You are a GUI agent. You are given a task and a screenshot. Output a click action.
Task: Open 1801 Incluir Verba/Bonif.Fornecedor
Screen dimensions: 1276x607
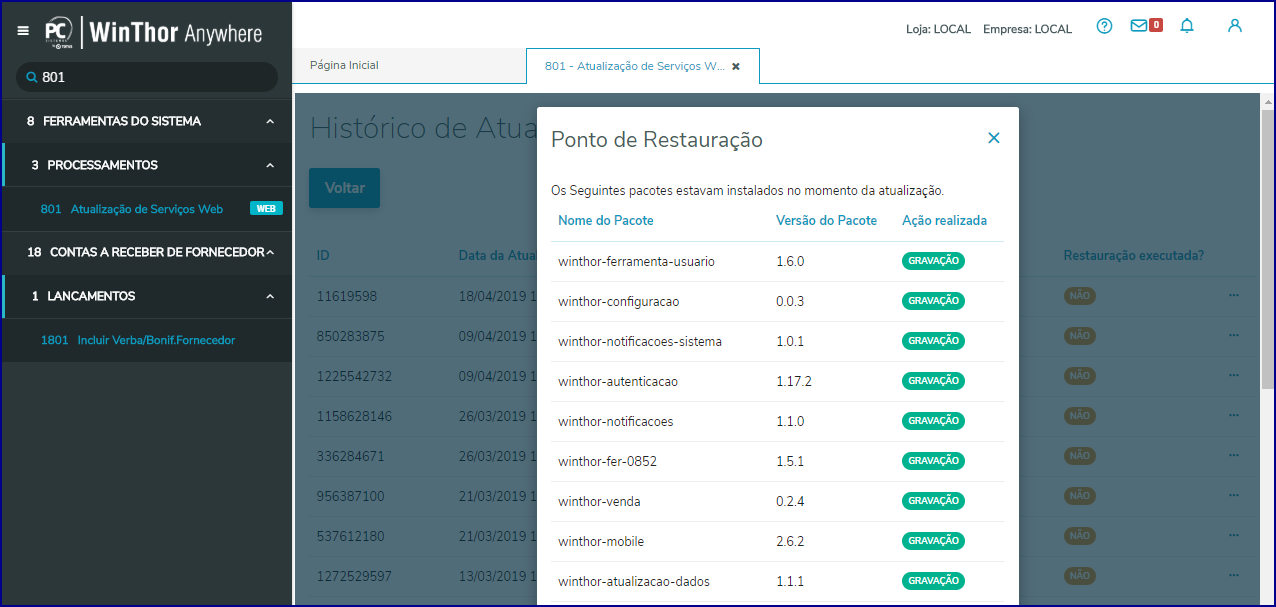click(x=138, y=340)
